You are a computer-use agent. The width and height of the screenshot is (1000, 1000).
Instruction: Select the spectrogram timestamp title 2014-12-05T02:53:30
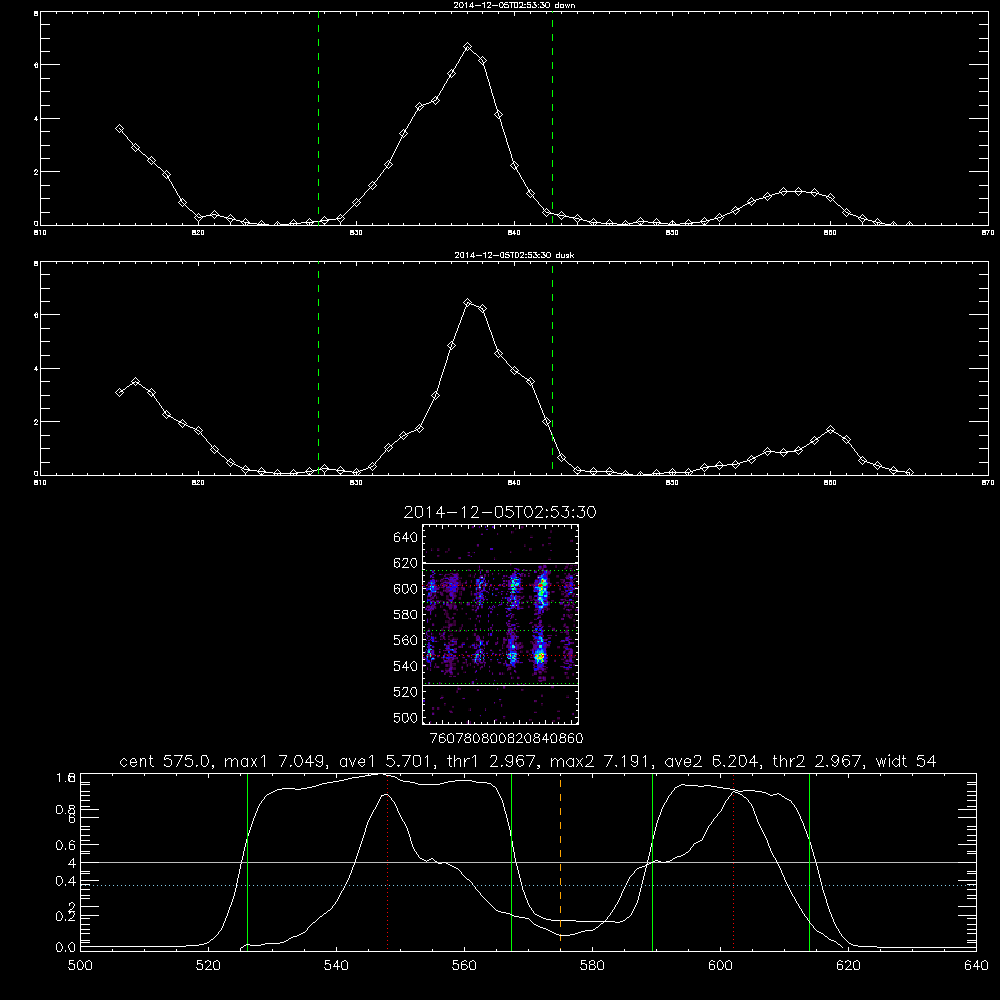500,512
